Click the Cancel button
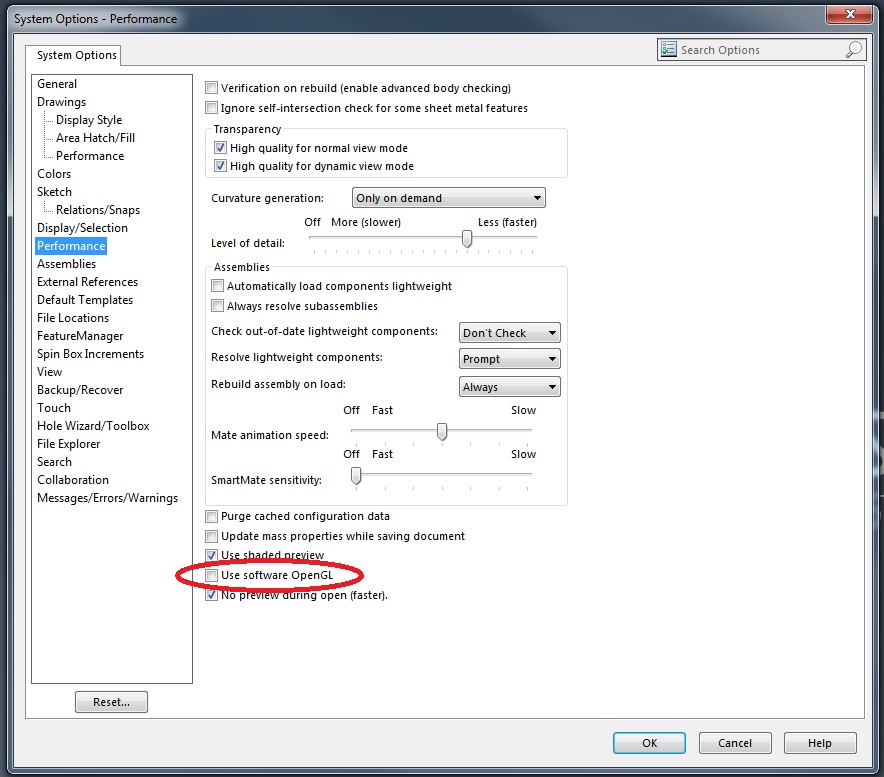884x777 pixels. coord(735,743)
